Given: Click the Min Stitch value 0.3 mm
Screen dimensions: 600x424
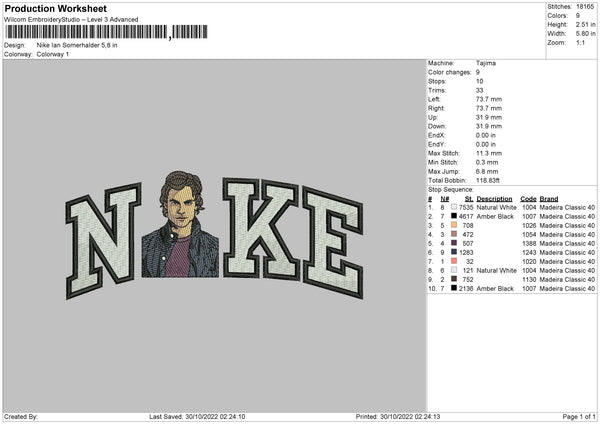Looking at the screenshot, I should (x=487, y=162).
